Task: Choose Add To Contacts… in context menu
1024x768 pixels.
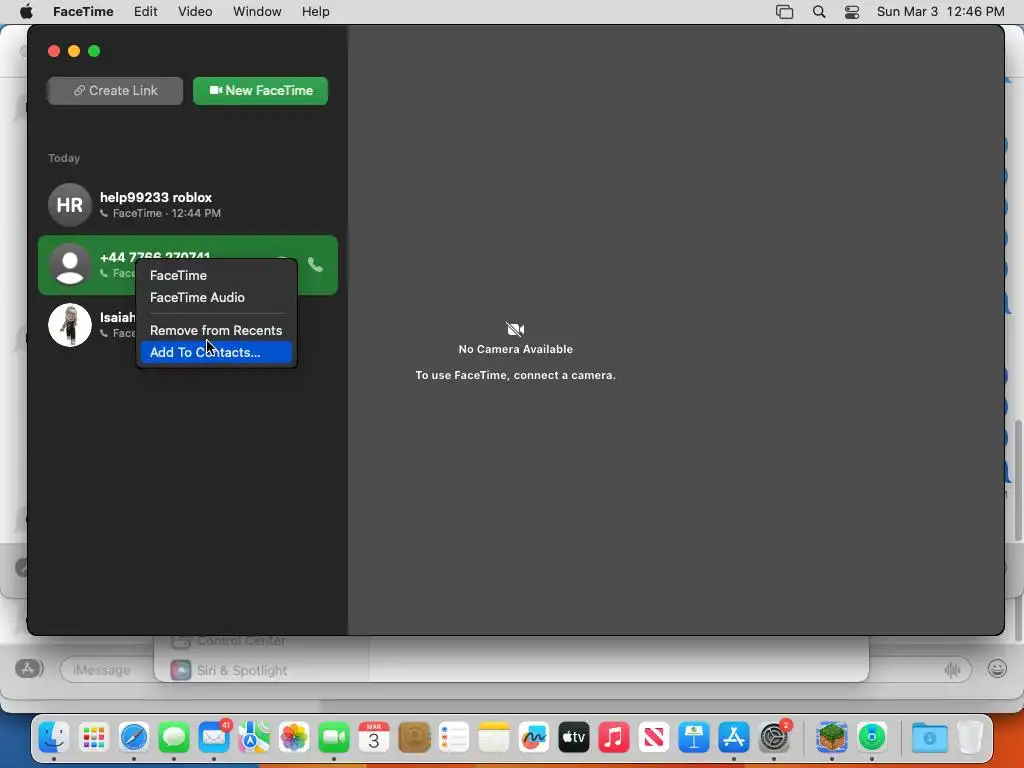Action: [216, 352]
